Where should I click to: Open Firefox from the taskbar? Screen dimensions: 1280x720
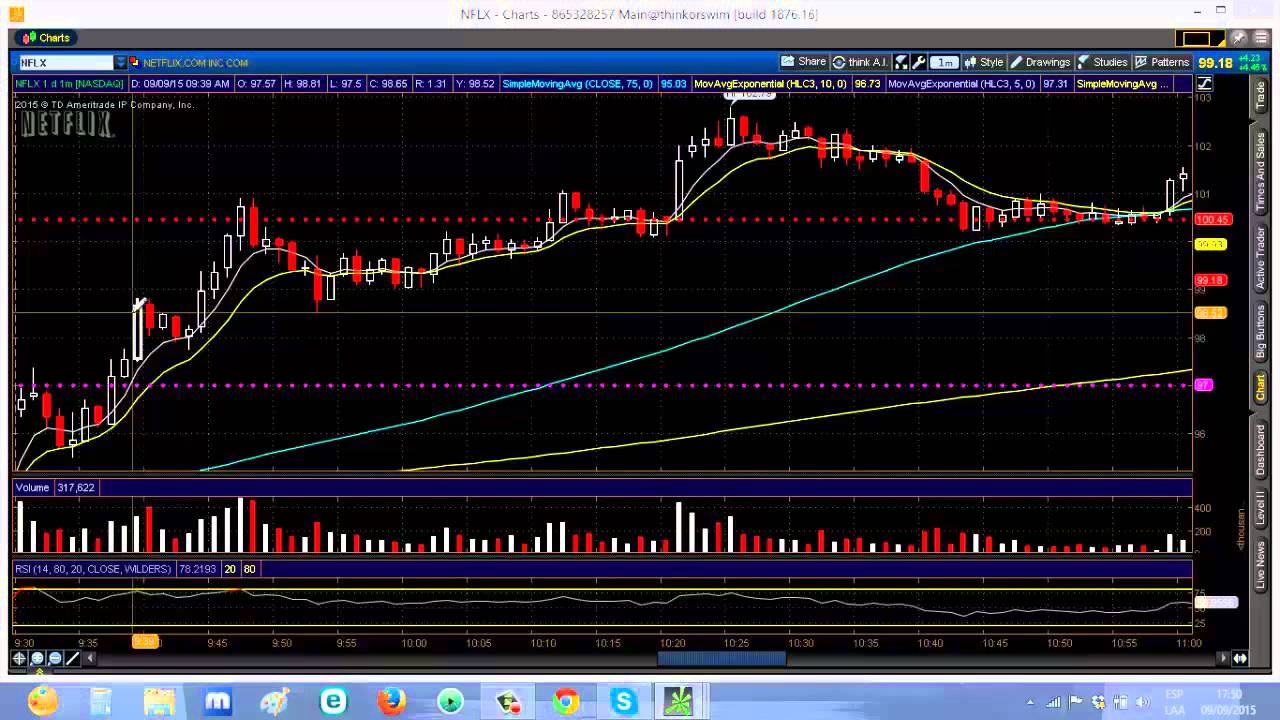point(391,702)
